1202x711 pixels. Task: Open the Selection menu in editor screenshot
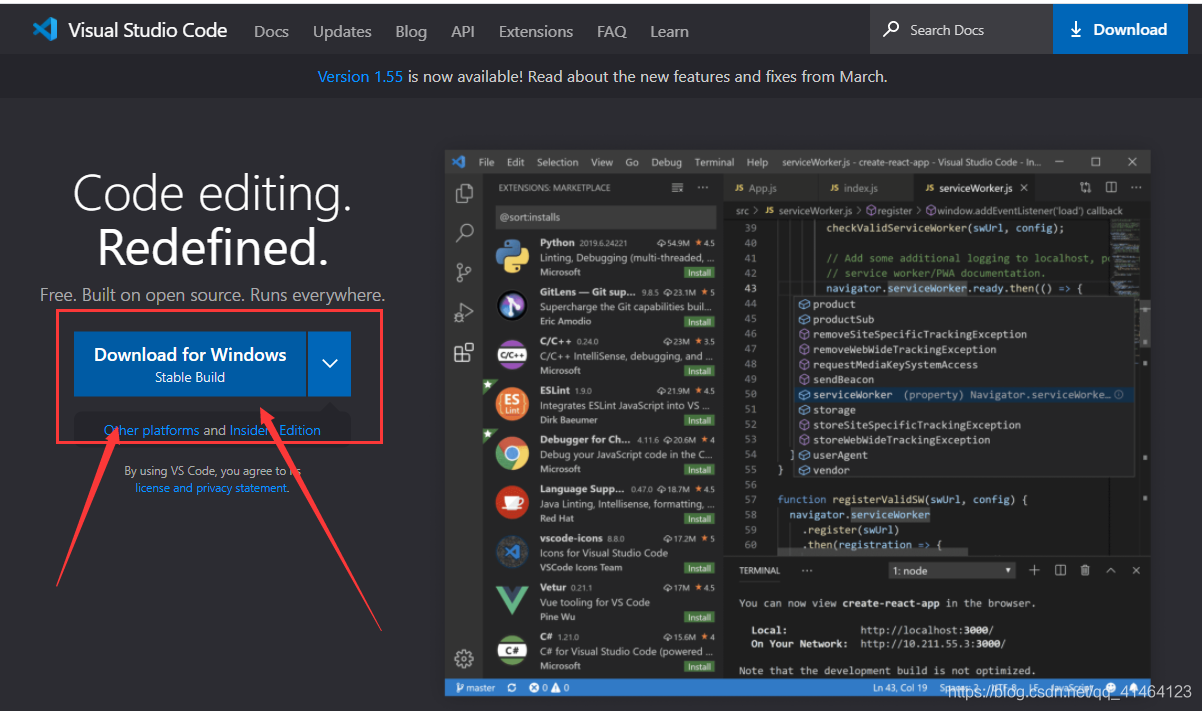pos(557,162)
